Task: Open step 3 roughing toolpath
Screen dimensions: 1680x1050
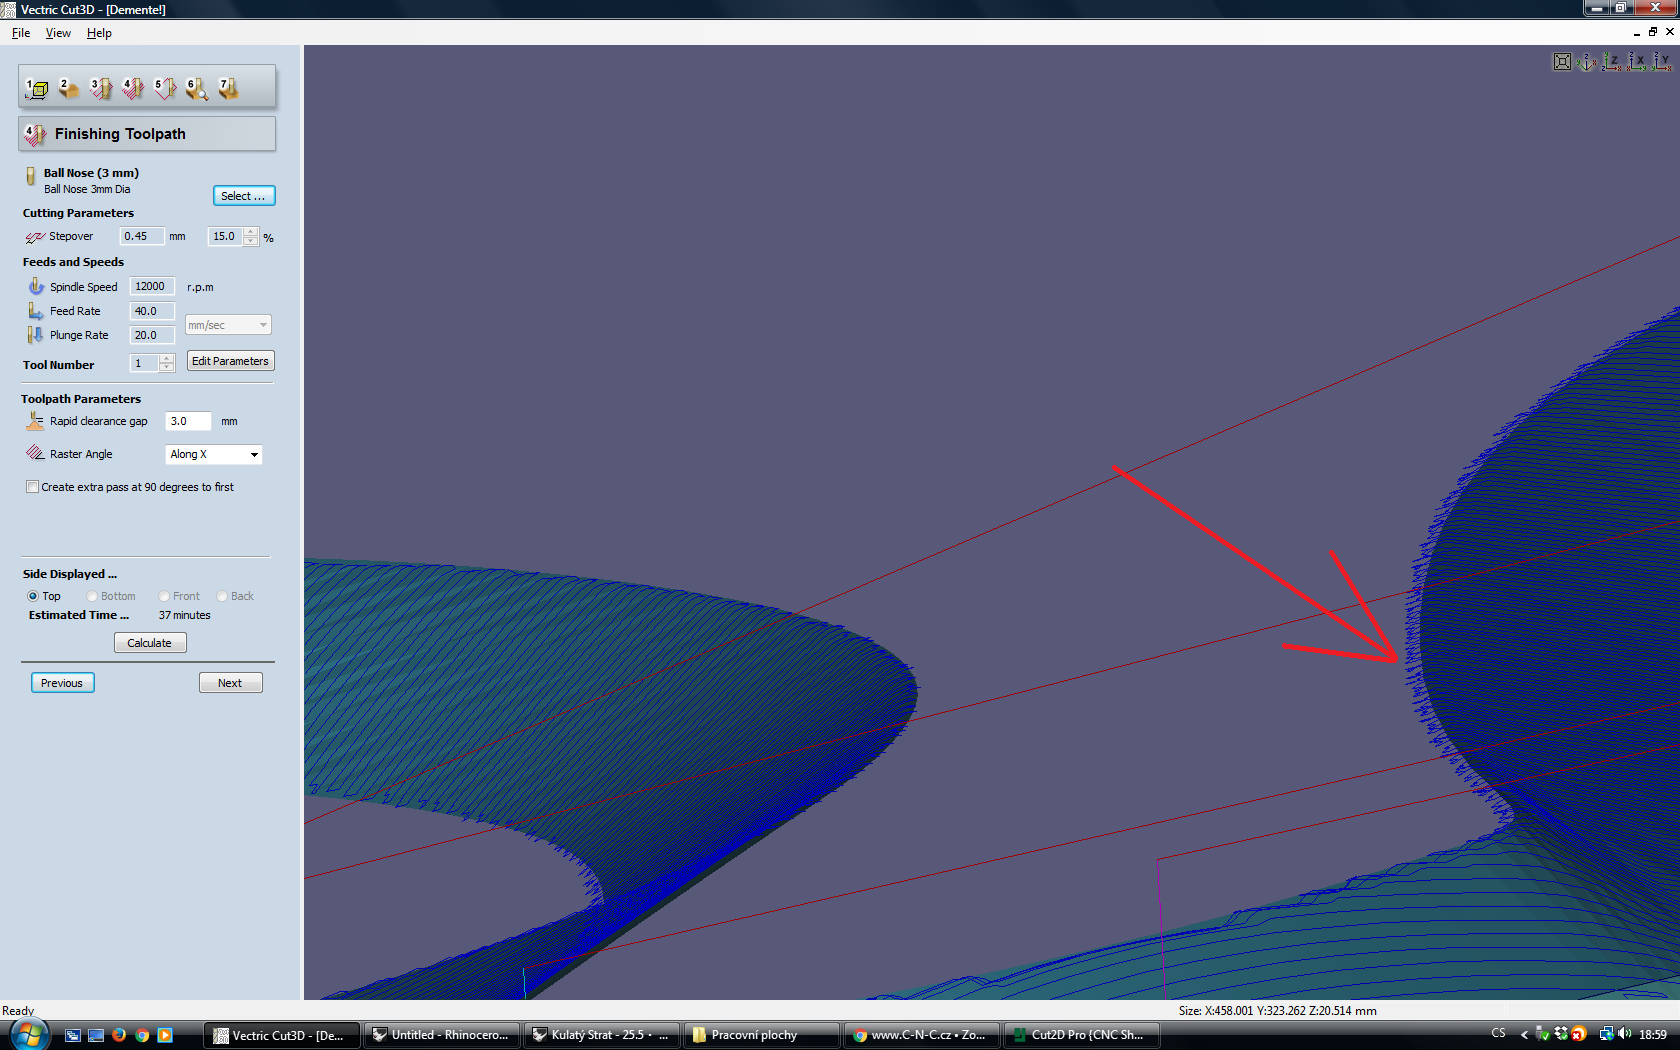Action: (x=100, y=89)
